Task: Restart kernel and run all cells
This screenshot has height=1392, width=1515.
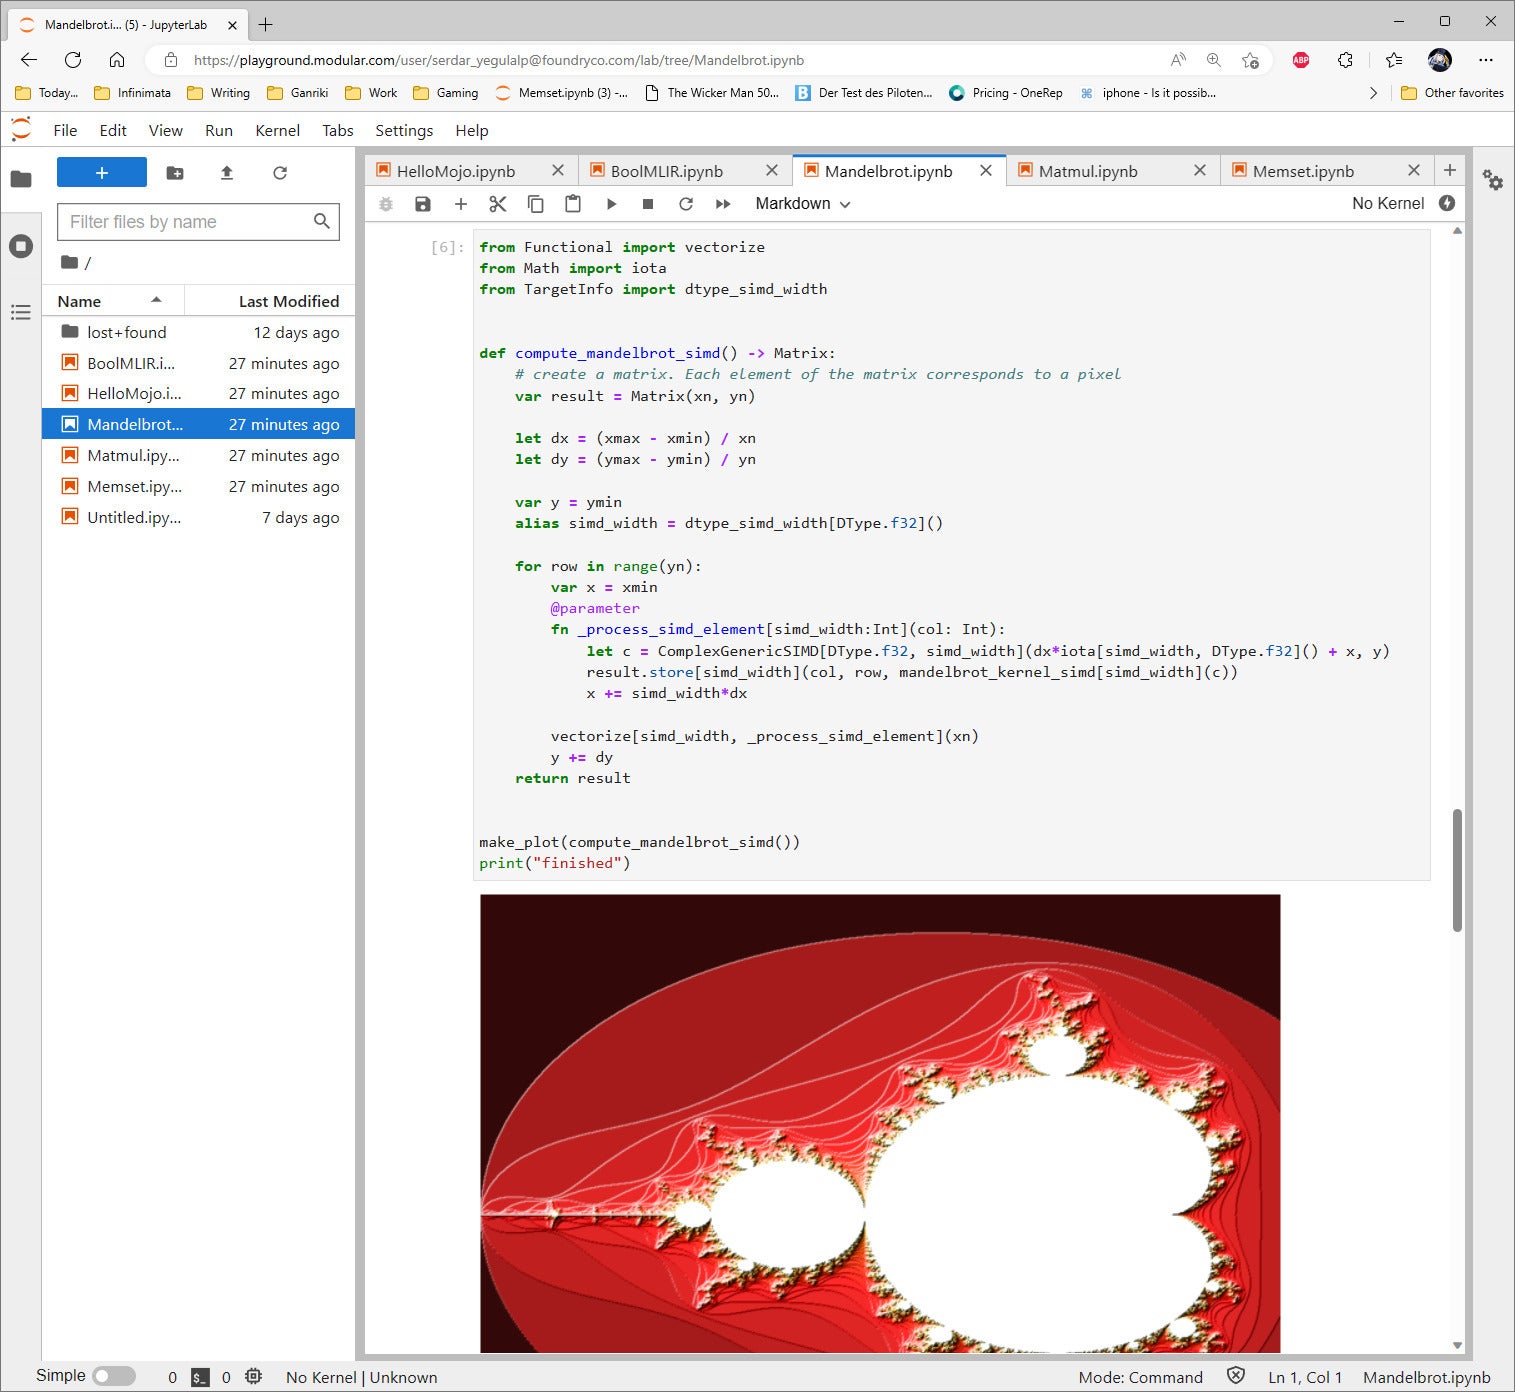Action: tap(723, 204)
